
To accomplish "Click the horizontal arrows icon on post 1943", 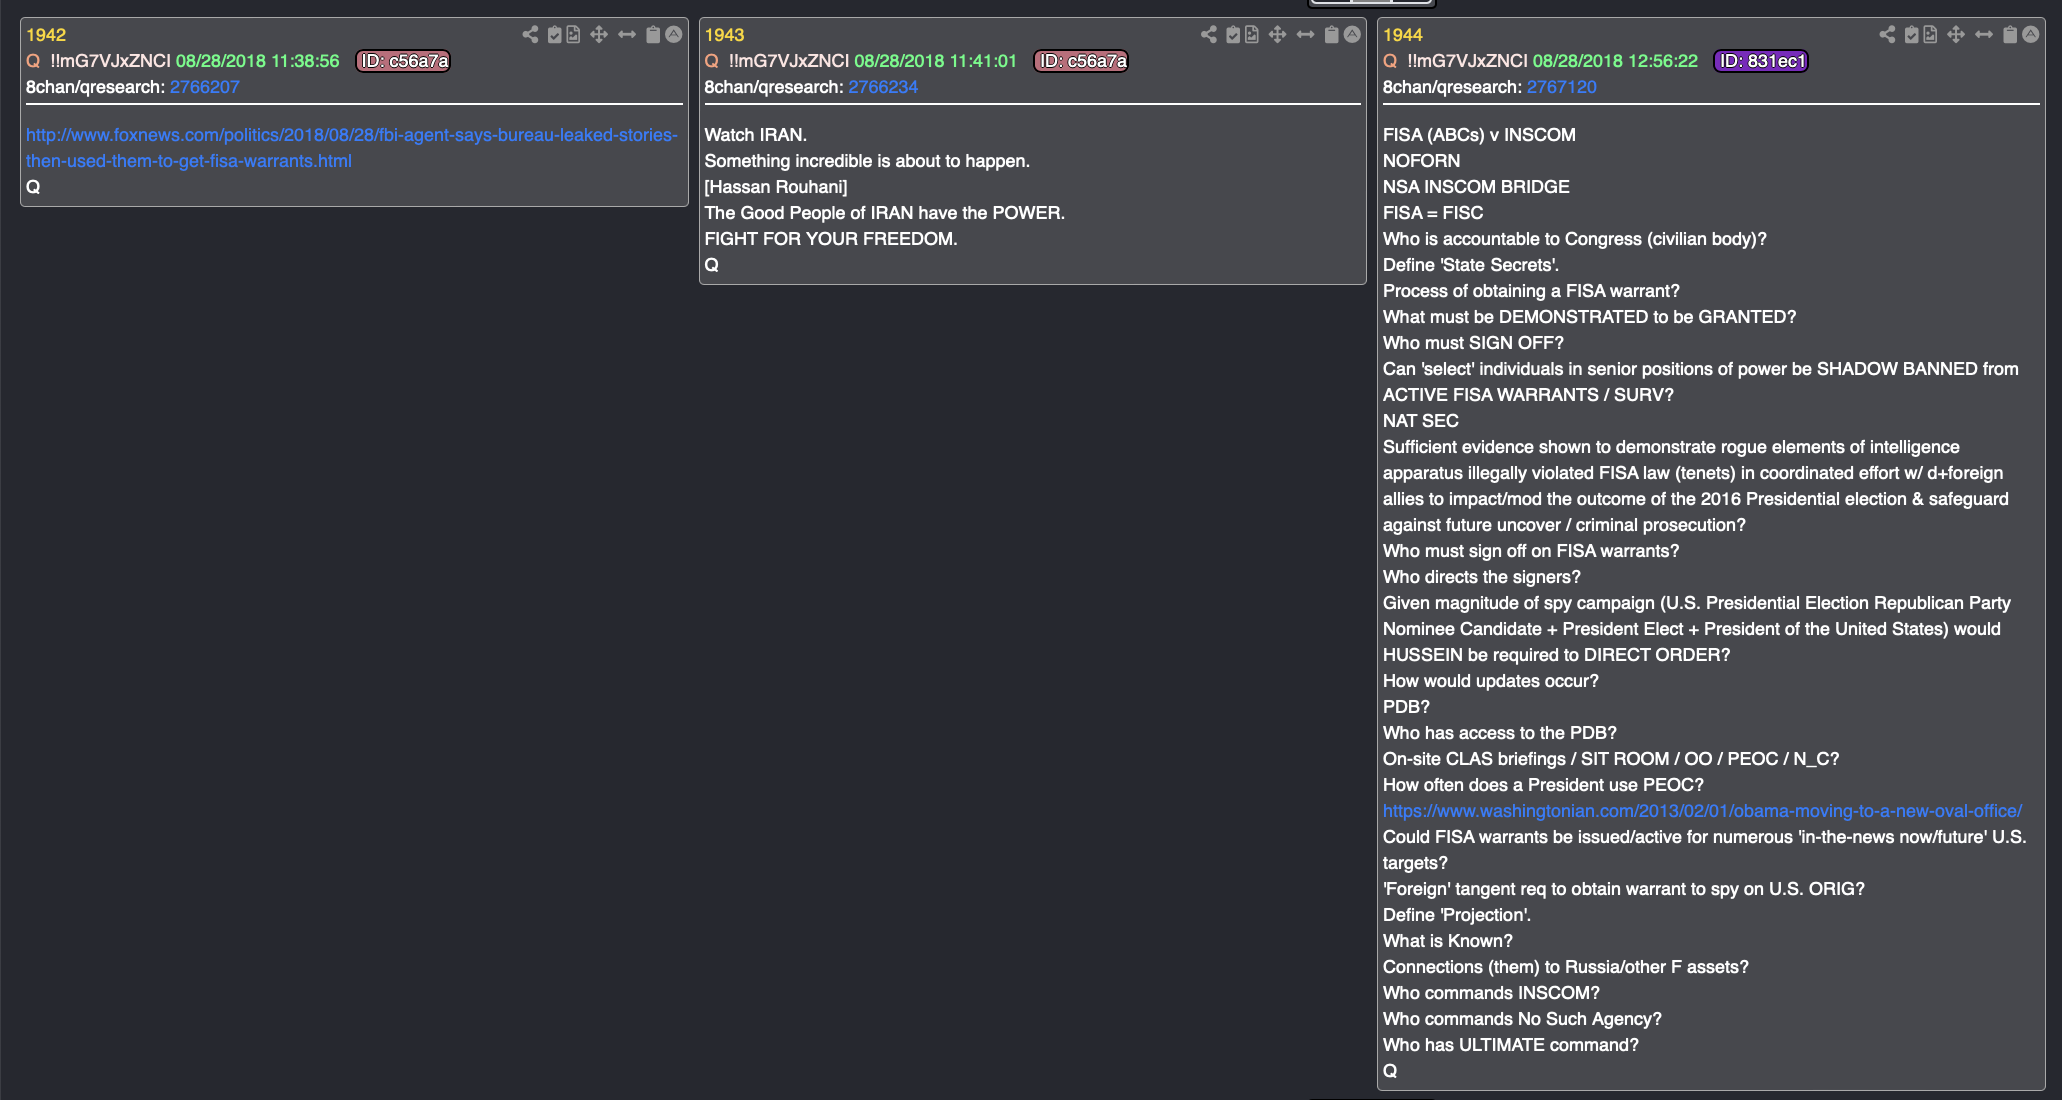I will point(1306,35).
